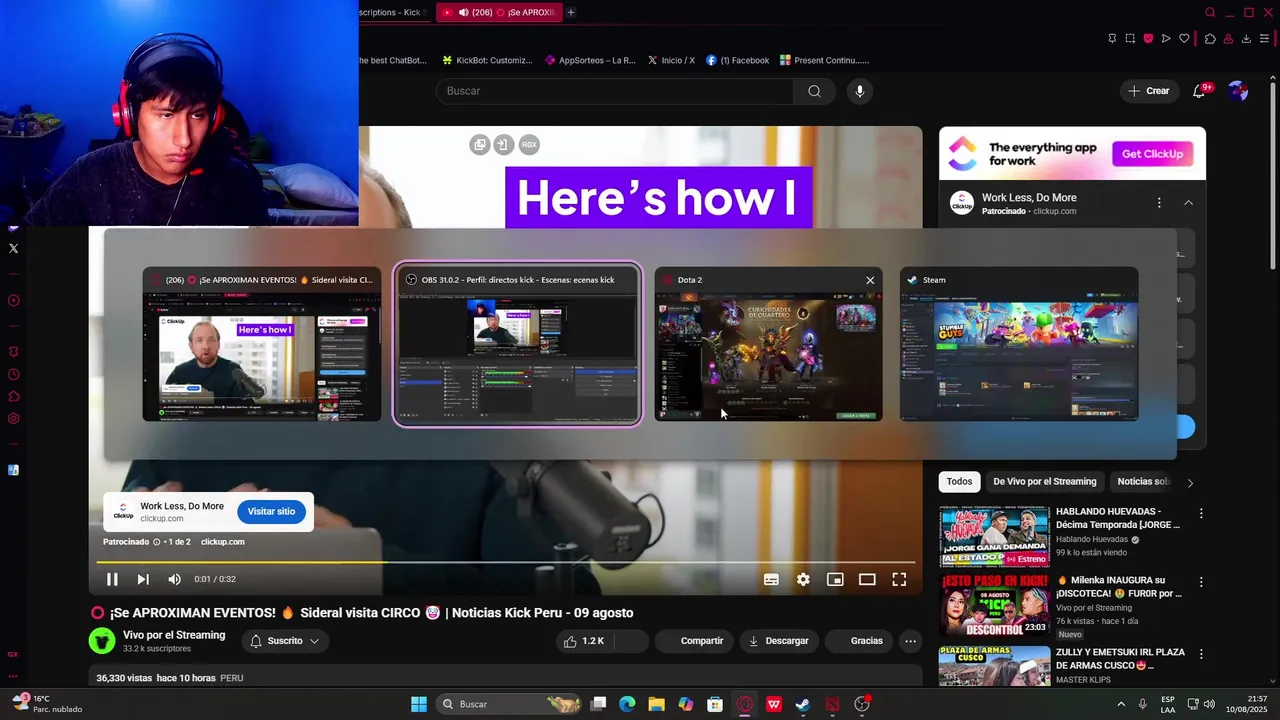Open Vivo por el Streaming channel avatar
This screenshot has width=1280, height=720.
point(102,641)
